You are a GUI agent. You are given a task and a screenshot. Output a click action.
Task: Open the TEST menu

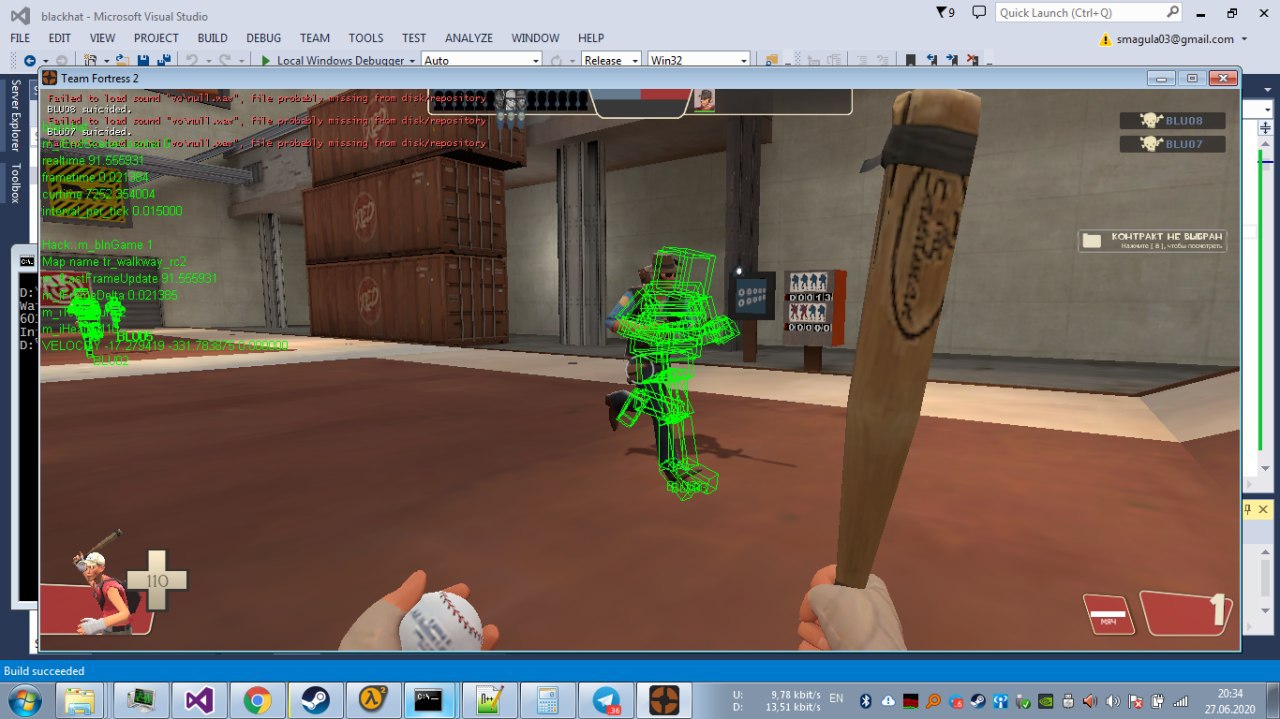414,38
